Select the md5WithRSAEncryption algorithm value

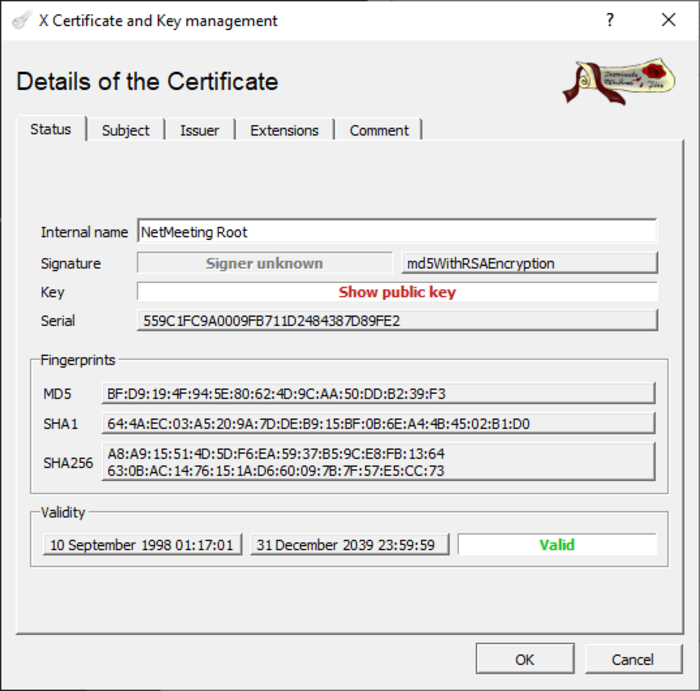[x=529, y=263]
